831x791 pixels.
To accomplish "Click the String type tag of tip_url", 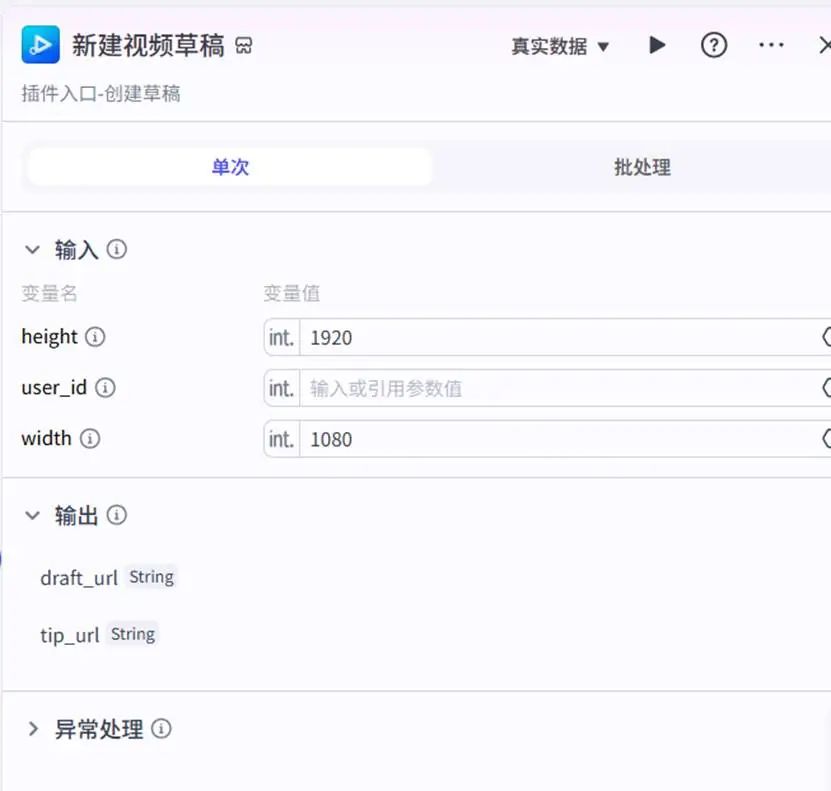I will (133, 634).
